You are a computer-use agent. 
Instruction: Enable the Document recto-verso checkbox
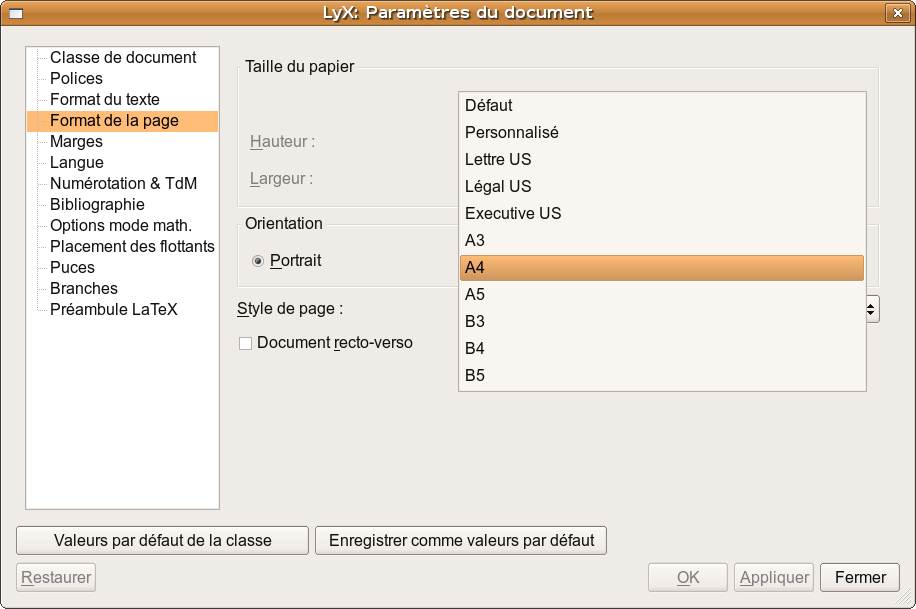(245, 343)
